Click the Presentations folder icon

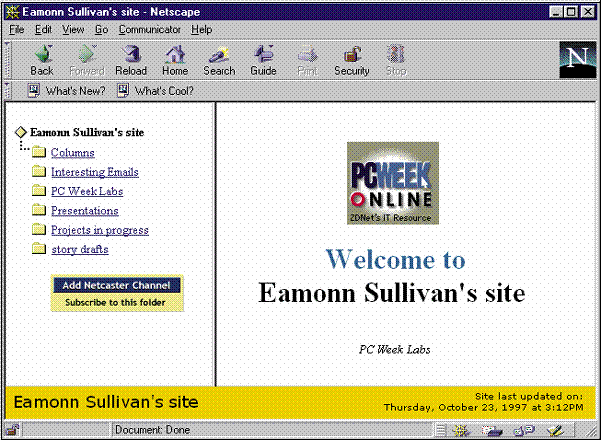[39, 210]
